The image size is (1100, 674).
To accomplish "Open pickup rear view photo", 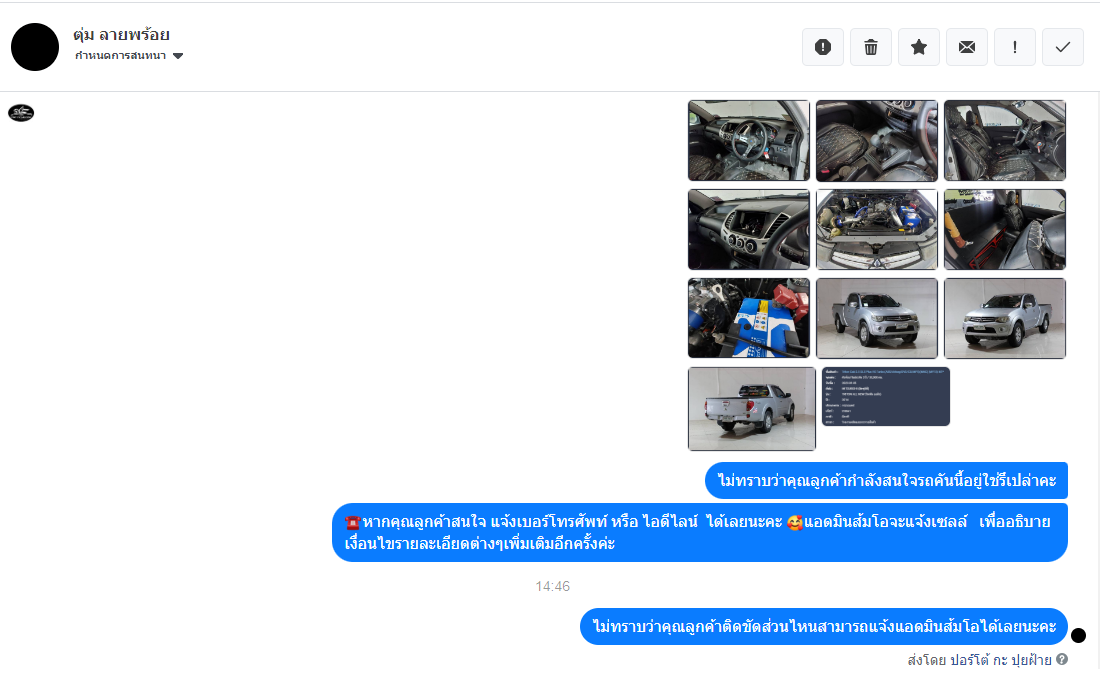I will click(751, 409).
